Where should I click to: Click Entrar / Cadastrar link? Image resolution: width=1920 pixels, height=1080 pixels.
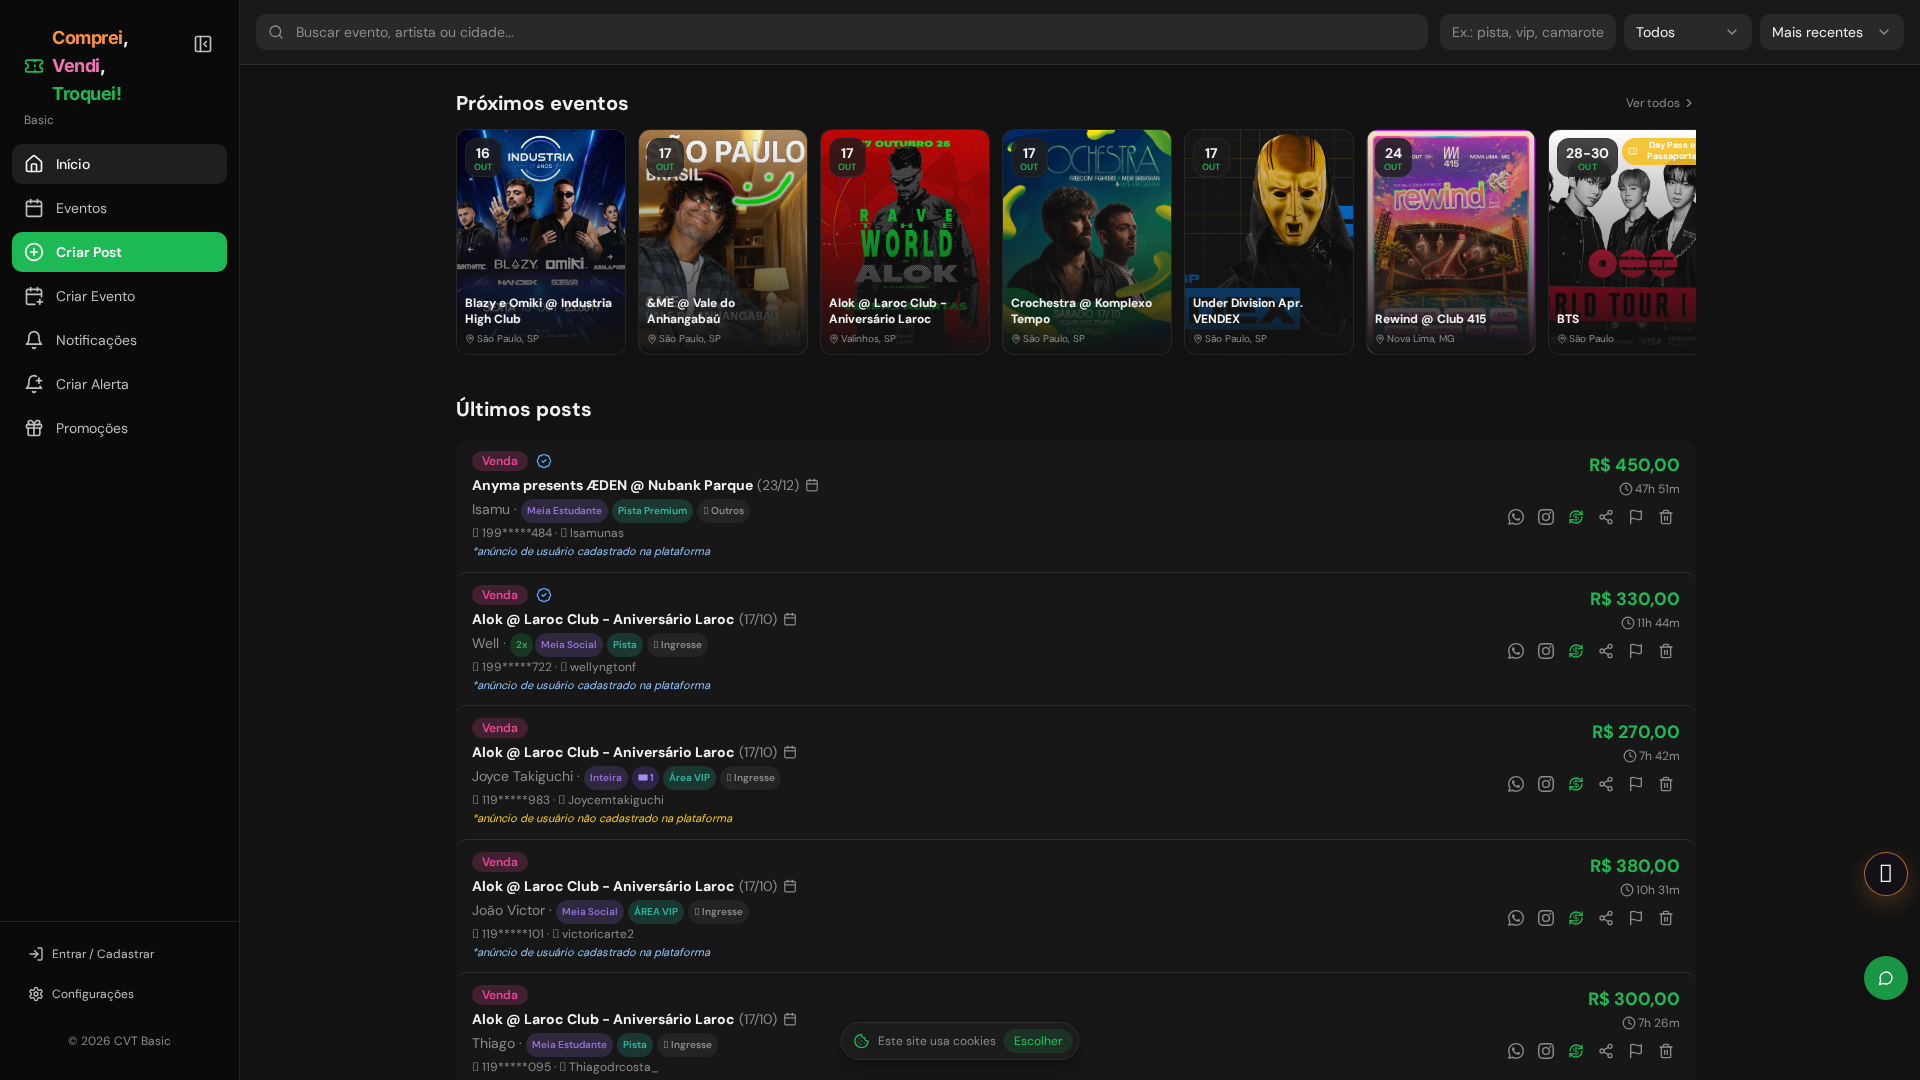click(x=92, y=954)
